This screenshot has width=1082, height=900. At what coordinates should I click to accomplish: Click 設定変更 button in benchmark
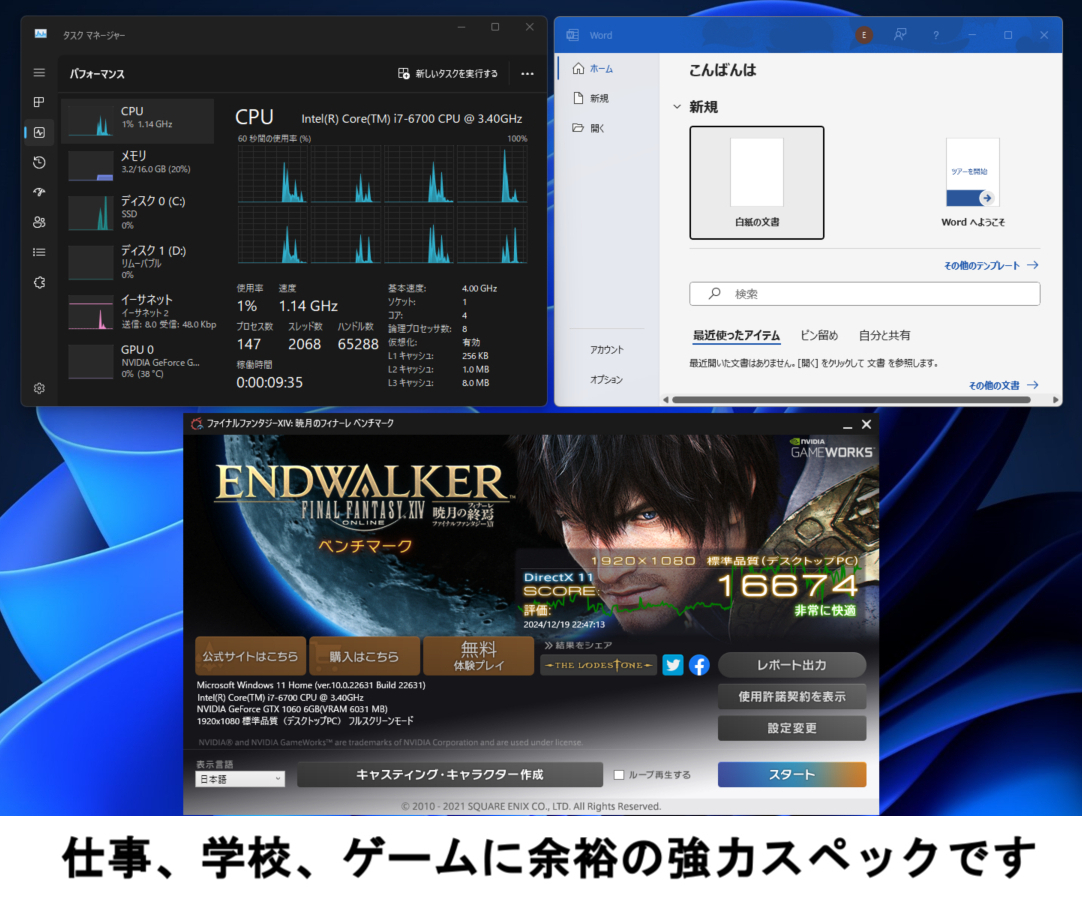[x=791, y=728]
